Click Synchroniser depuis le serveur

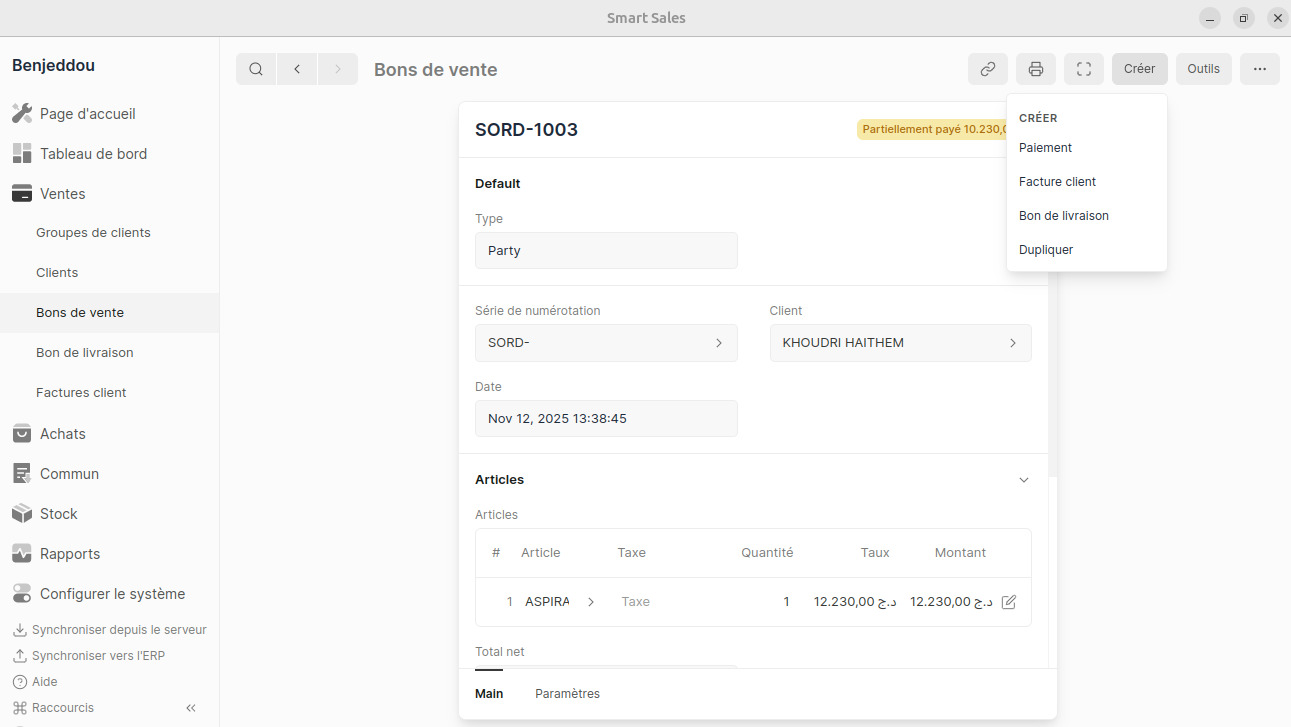pyautogui.click(x=118, y=630)
